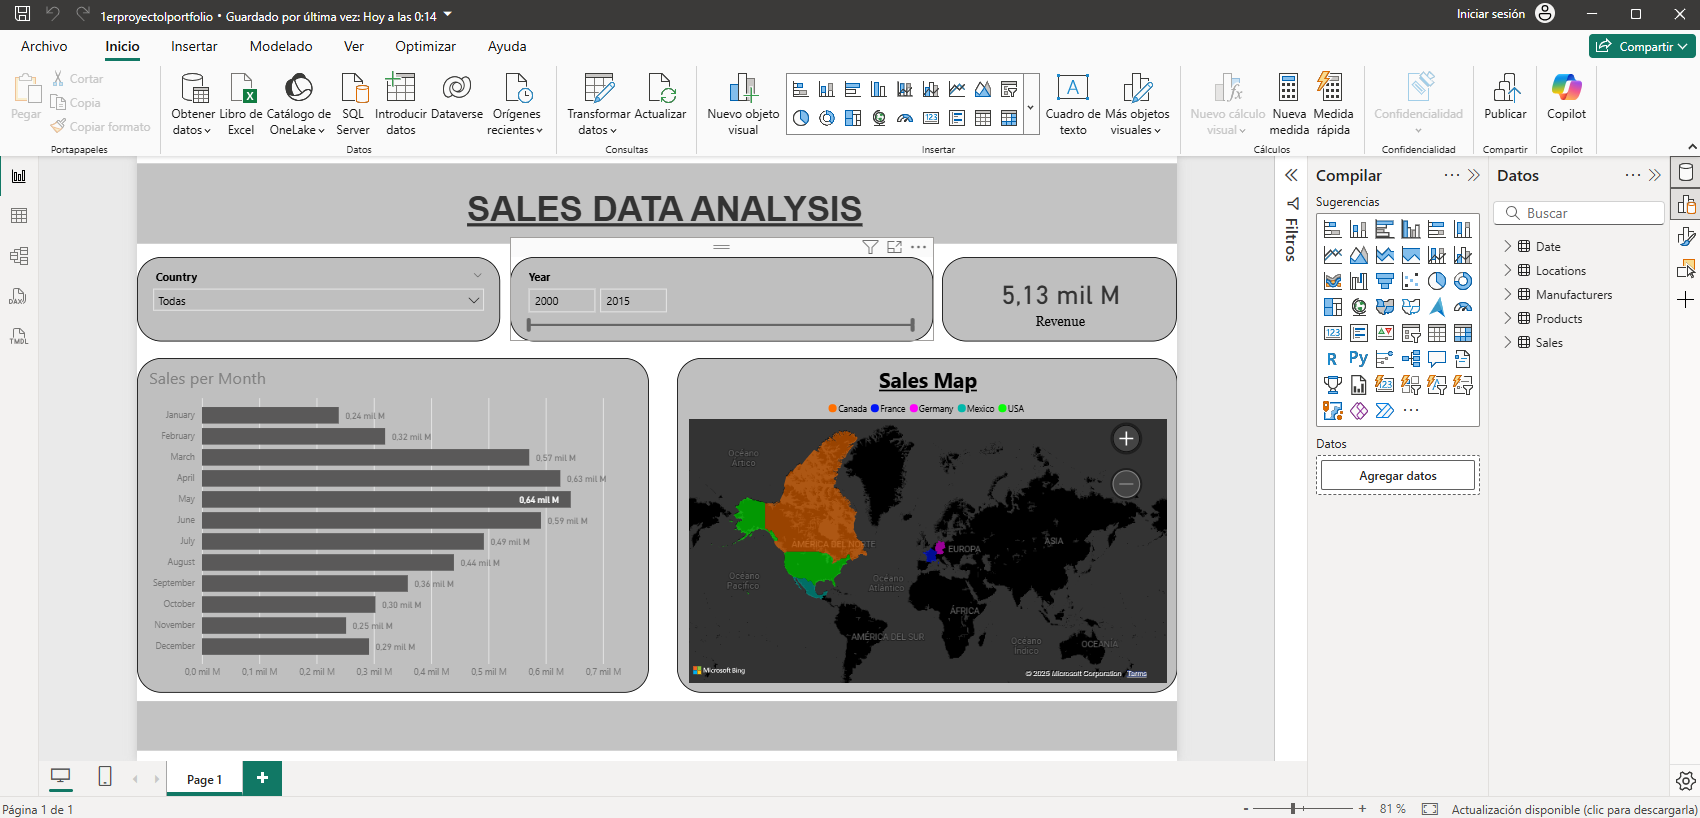Screen dimensions: 1700x818
Task: Expand the Sales table in Datos pane
Action: click(1508, 342)
